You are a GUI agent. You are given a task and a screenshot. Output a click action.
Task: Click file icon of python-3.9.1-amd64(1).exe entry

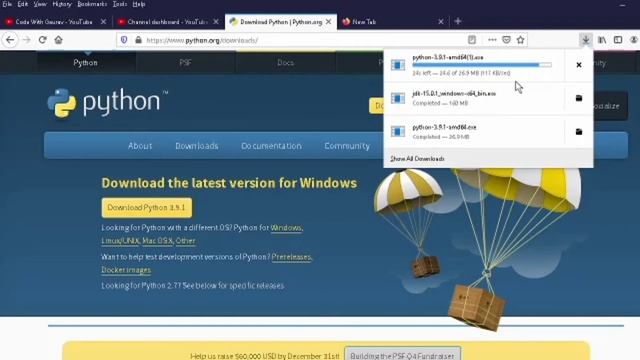click(398, 65)
